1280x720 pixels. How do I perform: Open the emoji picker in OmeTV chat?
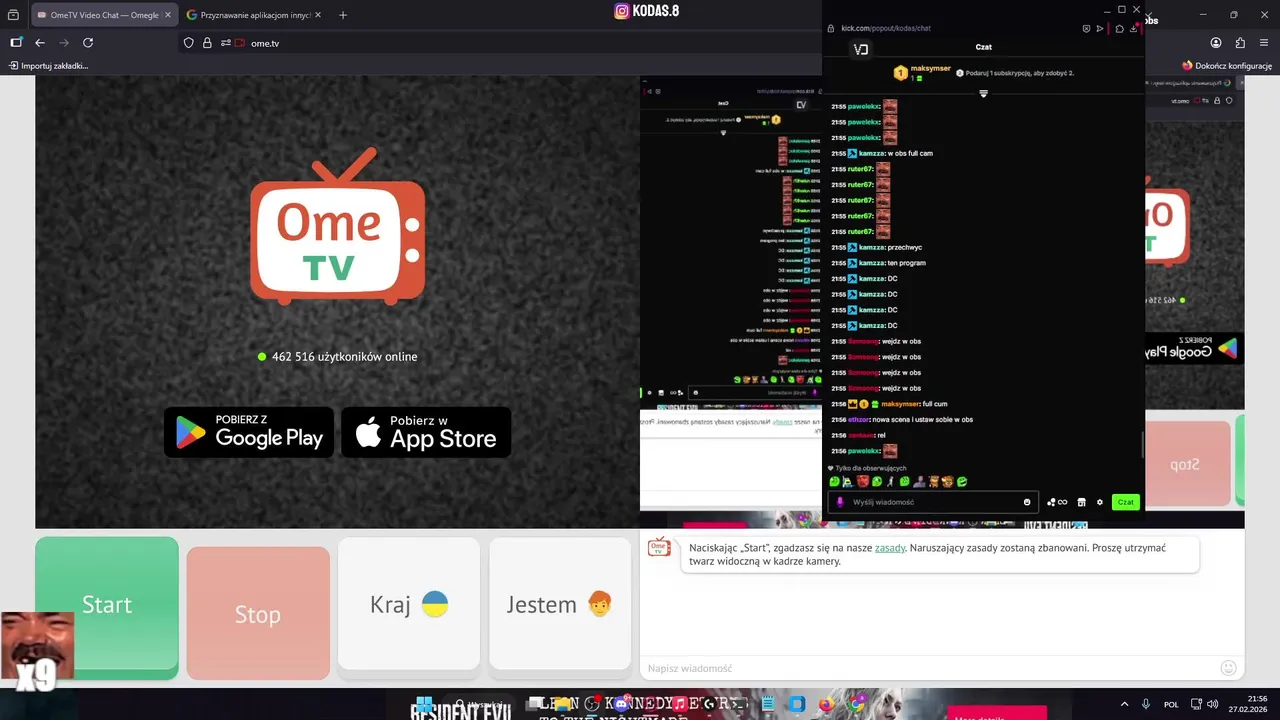tap(1228, 668)
